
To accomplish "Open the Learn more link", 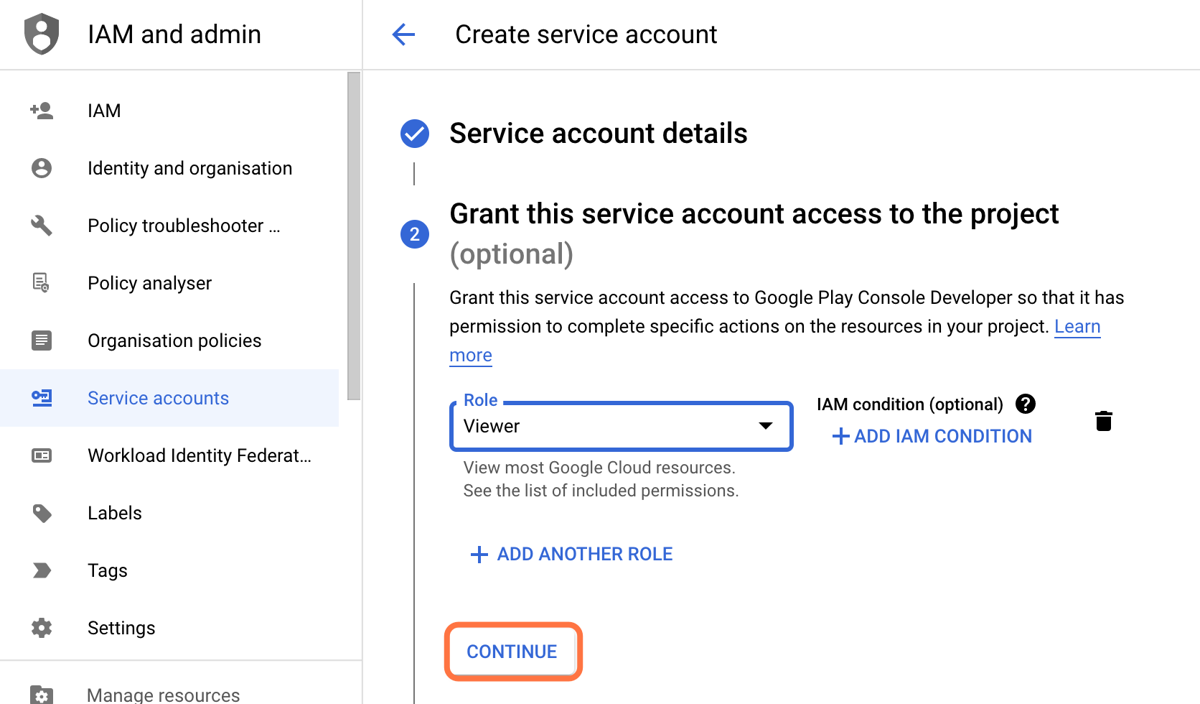I will (1077, 327).
